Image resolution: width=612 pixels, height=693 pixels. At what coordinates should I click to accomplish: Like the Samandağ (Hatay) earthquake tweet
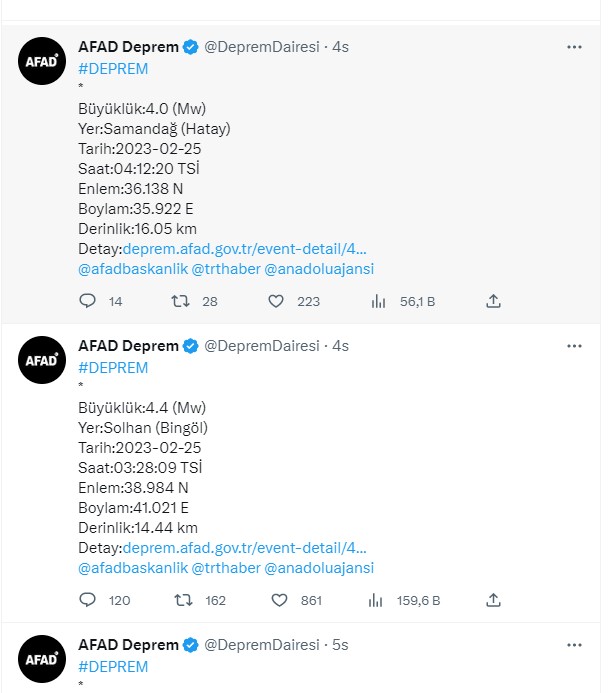276,301
